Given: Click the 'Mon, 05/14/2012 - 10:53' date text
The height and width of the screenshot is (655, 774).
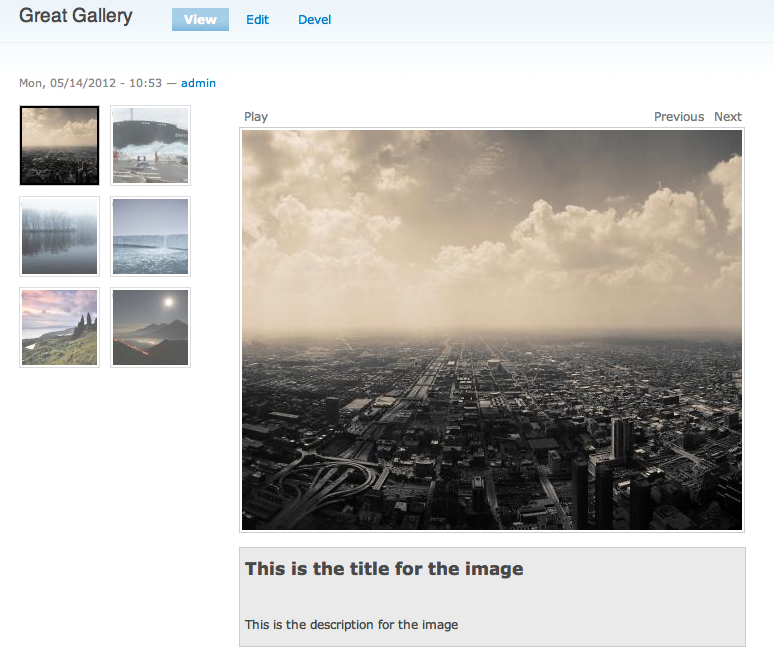Looking at the screenshot, I should 90,83.
